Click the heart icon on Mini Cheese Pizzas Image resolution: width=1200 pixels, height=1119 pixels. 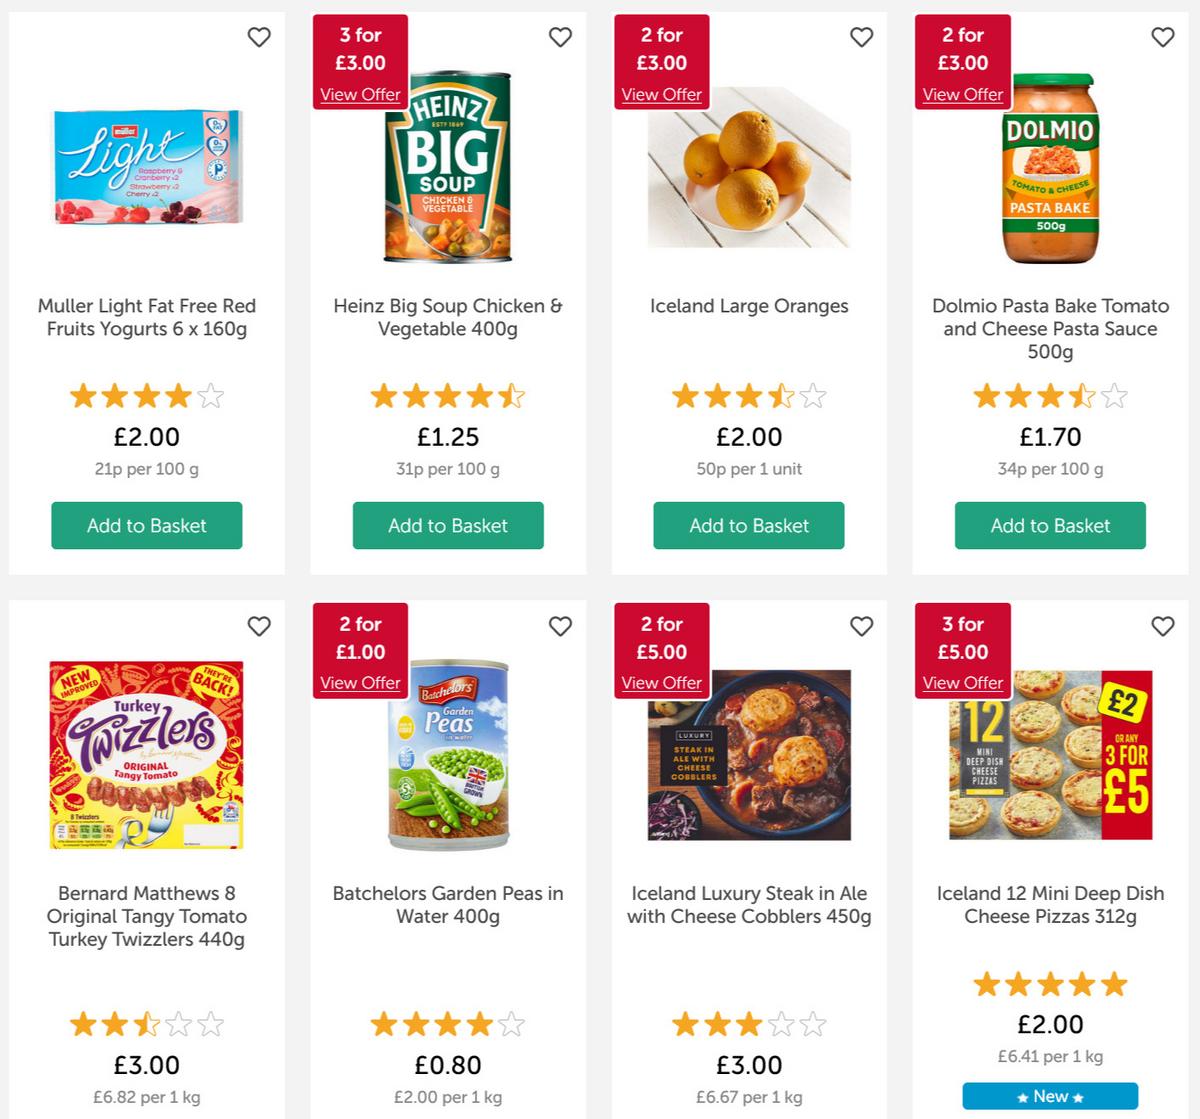1162,626
